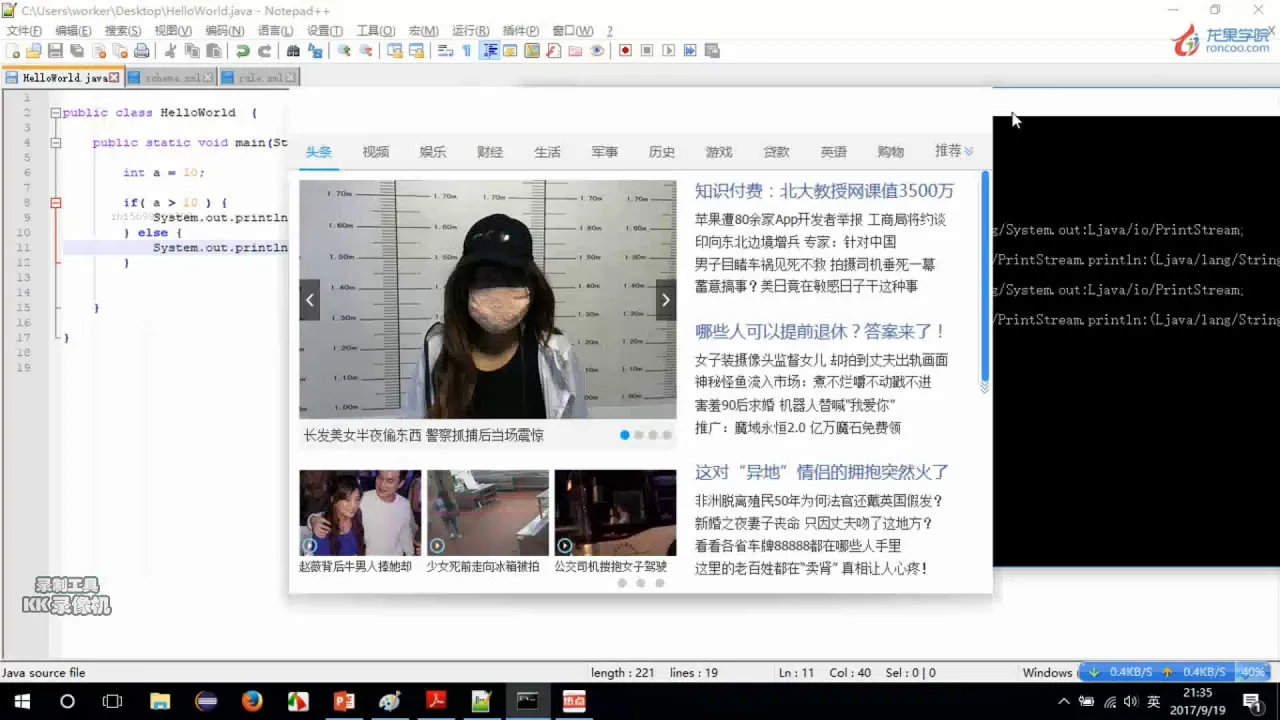Collapse the main method fold marker
1280x720 pixels.
[x=56, y=143]
